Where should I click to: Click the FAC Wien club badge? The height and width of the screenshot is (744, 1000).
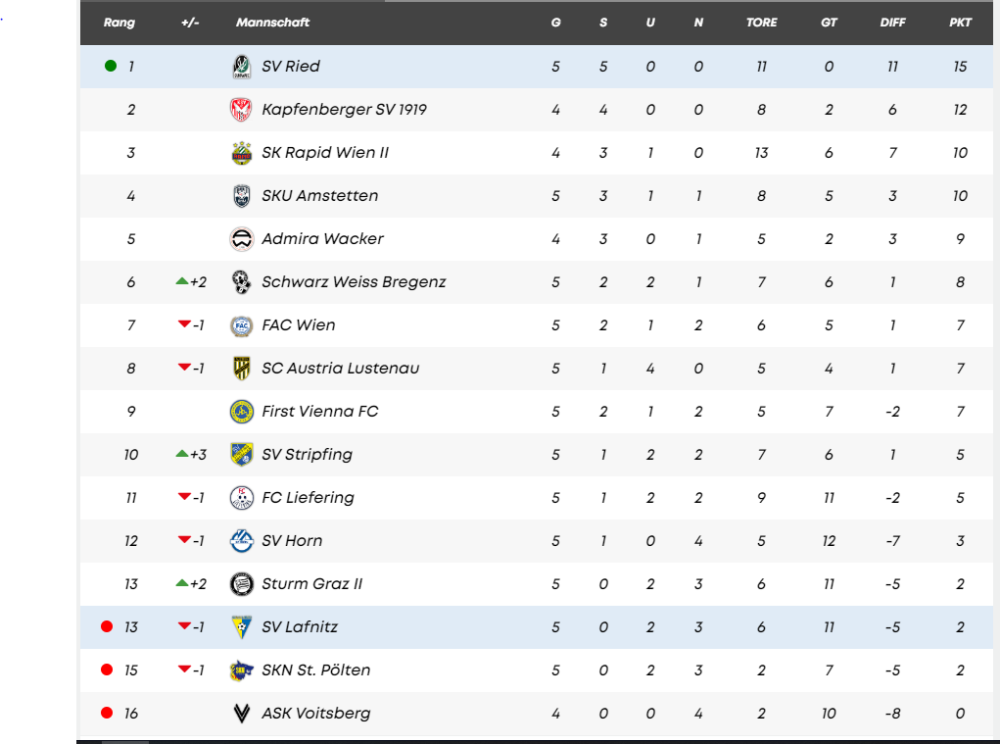[x=241, y=325]
